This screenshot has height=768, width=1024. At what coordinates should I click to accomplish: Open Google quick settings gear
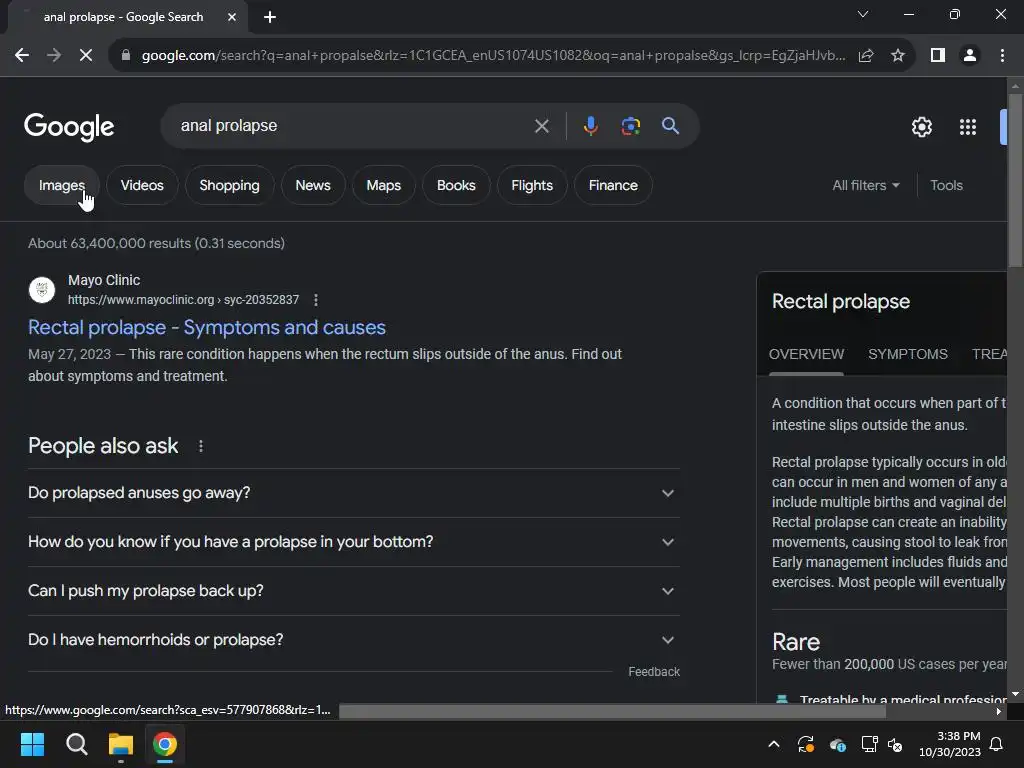click(x=921, y=127)
